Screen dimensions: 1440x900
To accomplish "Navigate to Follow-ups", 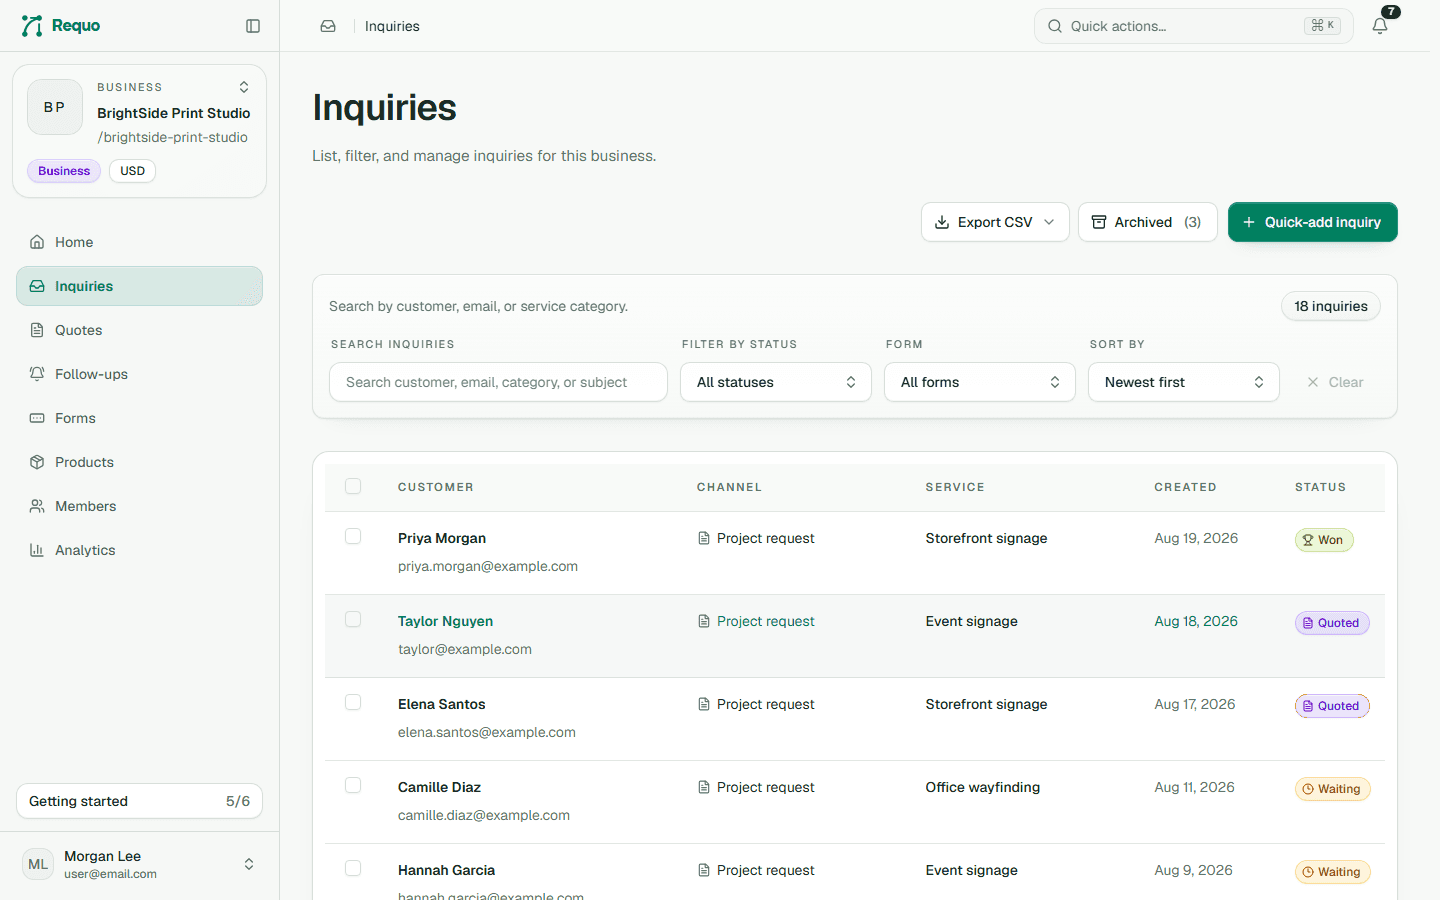I will point(139,374).
